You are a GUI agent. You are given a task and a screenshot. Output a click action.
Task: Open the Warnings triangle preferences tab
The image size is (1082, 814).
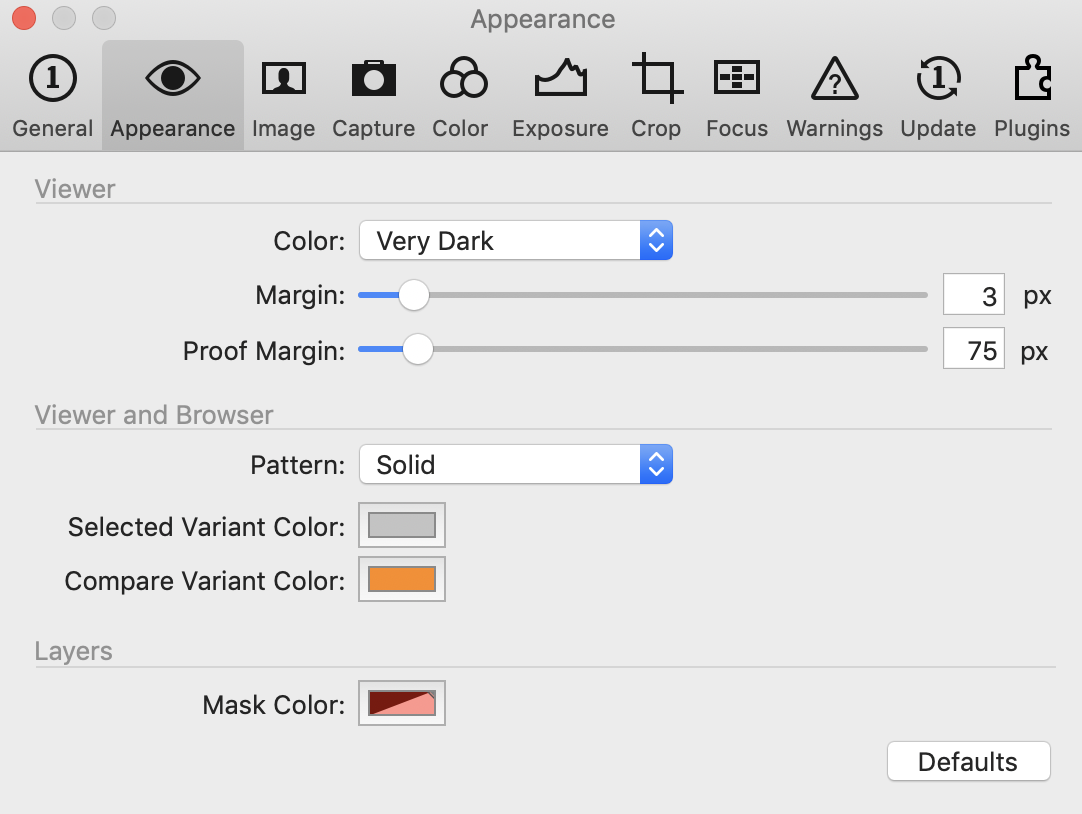click(834, 97)
